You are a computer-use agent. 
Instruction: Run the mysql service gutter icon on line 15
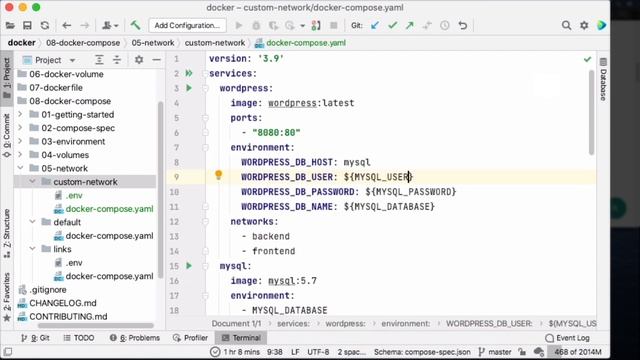tap(189, 266)
